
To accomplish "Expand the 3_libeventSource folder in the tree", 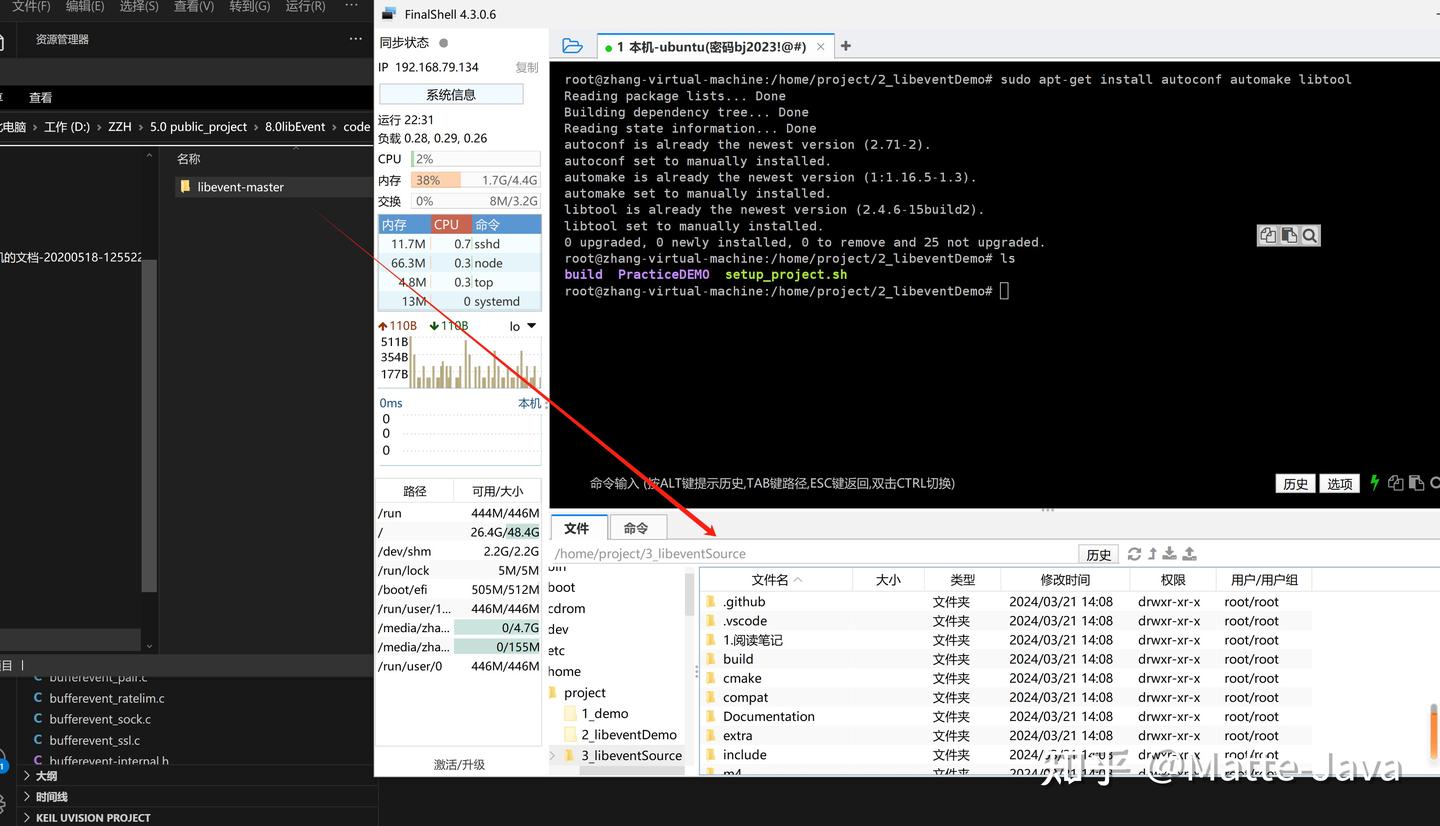I will click(x=552, y=755).
